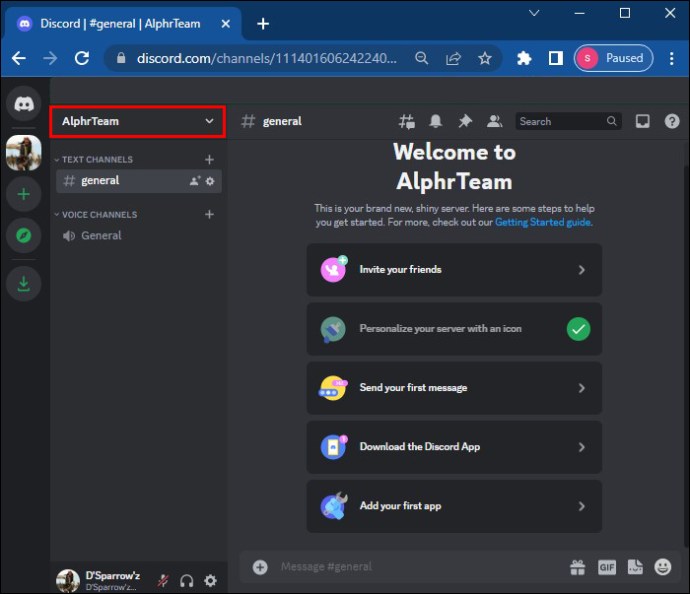Open the Paused profile button

tap(613, 58)
